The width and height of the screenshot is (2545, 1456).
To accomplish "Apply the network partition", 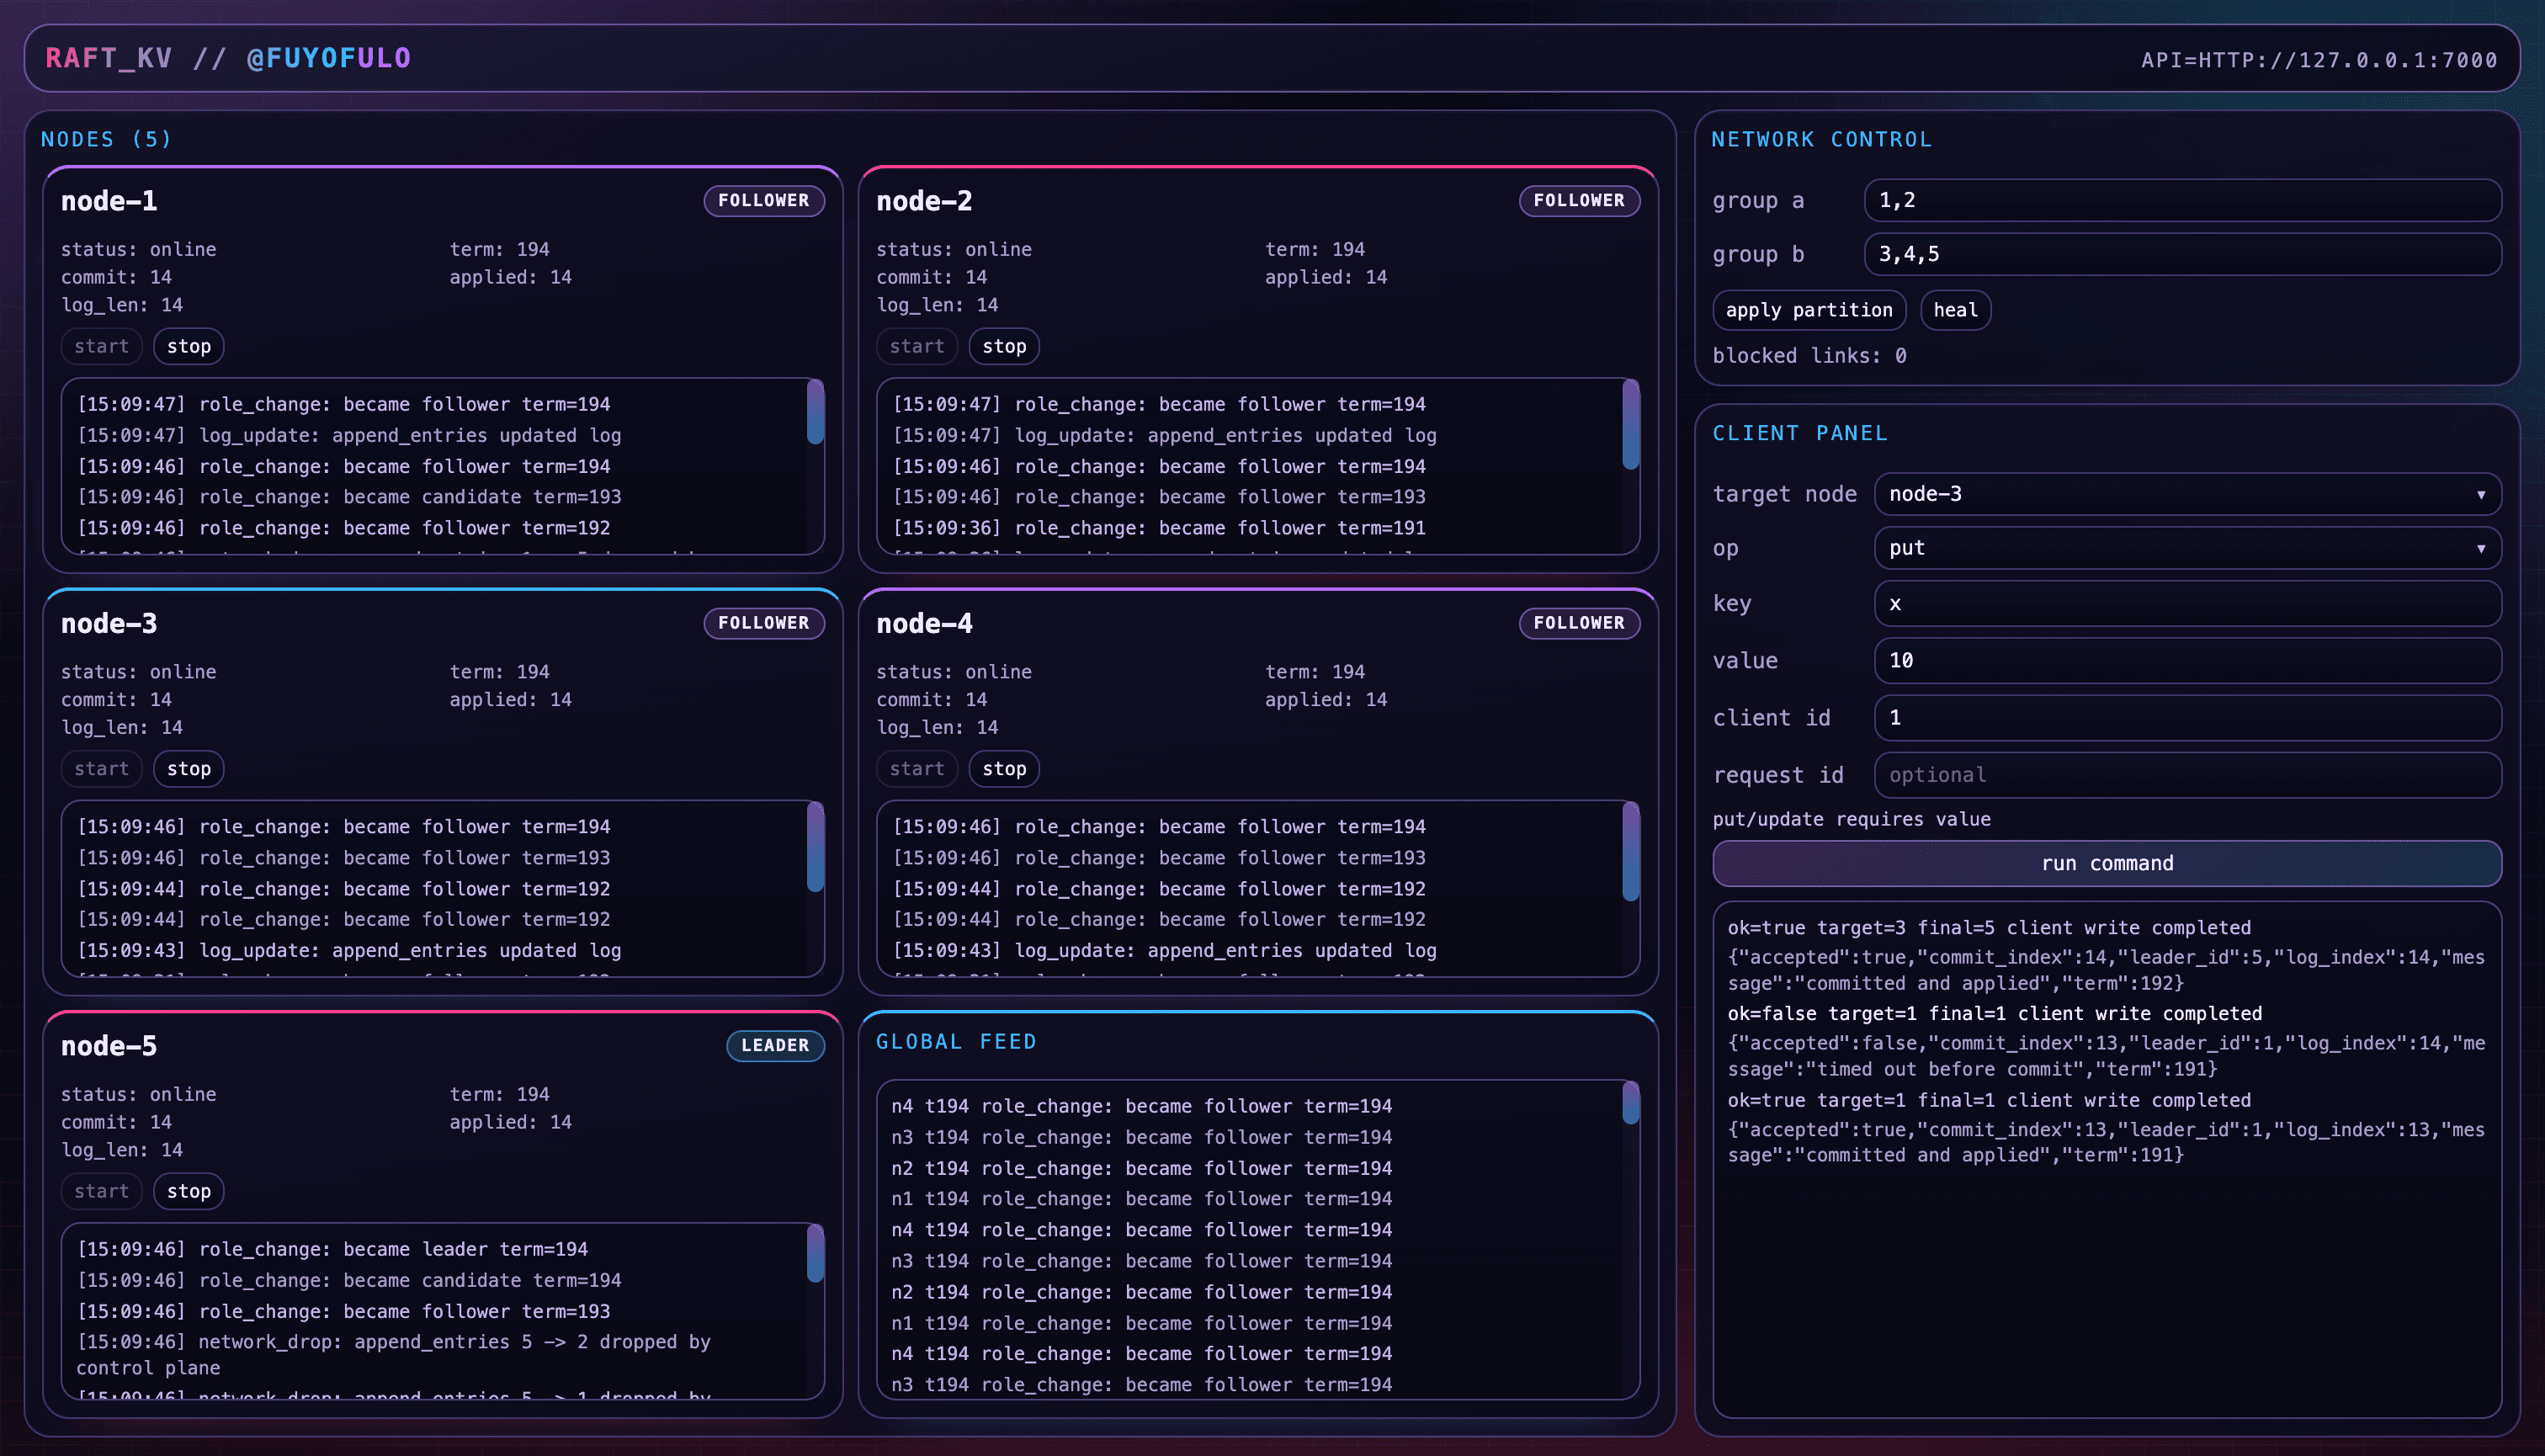I will (x=1809, y=310).
